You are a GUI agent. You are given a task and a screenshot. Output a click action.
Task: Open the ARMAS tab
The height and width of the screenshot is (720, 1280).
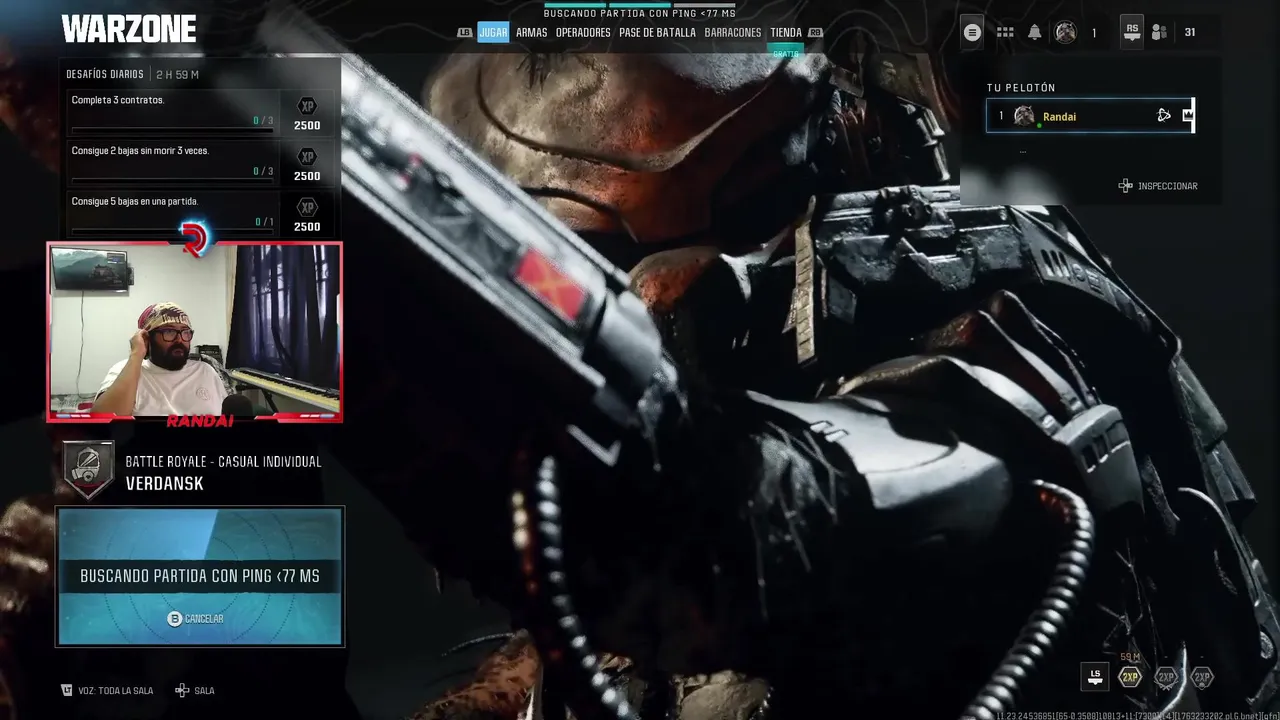[531, 32]
